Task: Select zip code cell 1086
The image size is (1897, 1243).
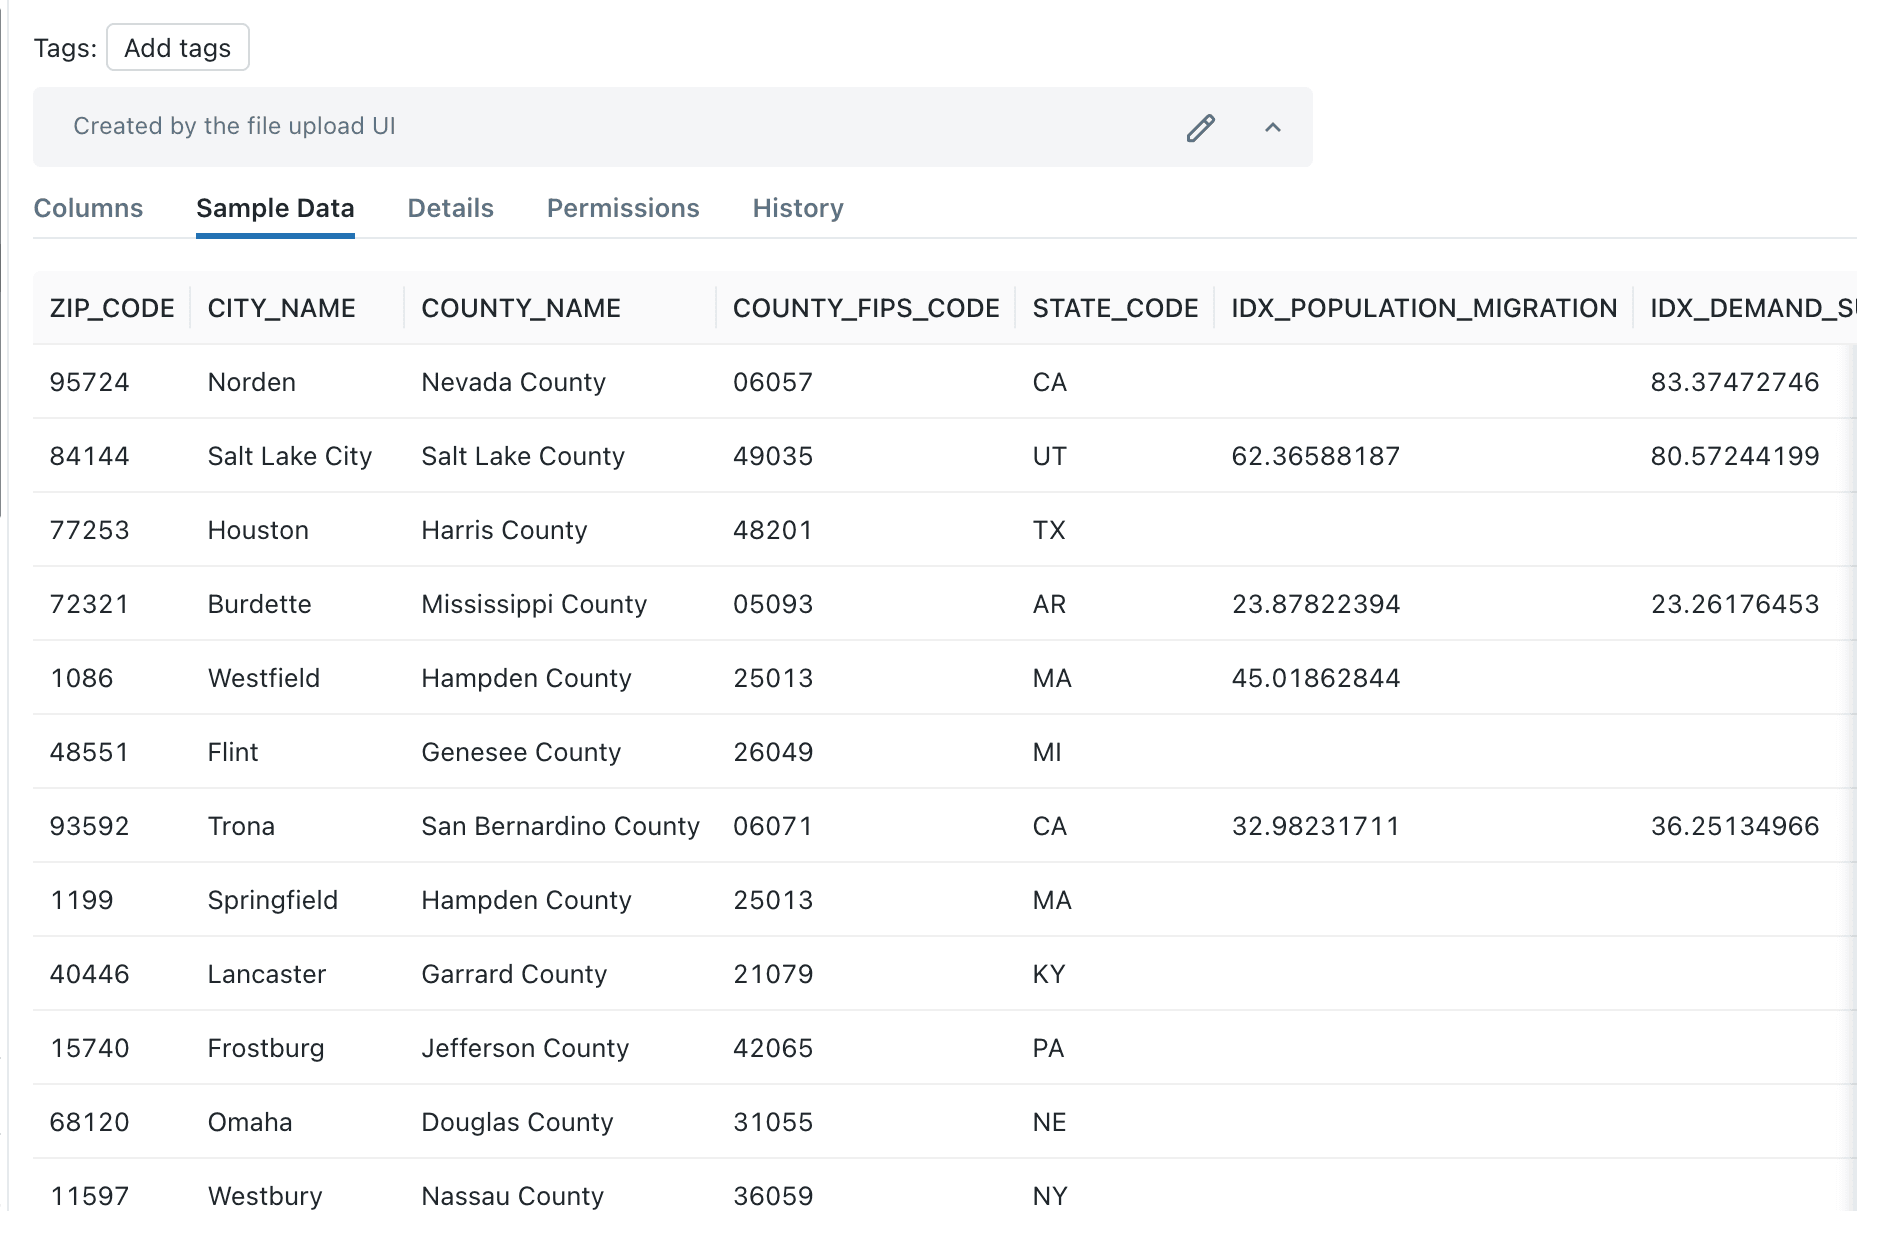Action: tap(82, 678)
